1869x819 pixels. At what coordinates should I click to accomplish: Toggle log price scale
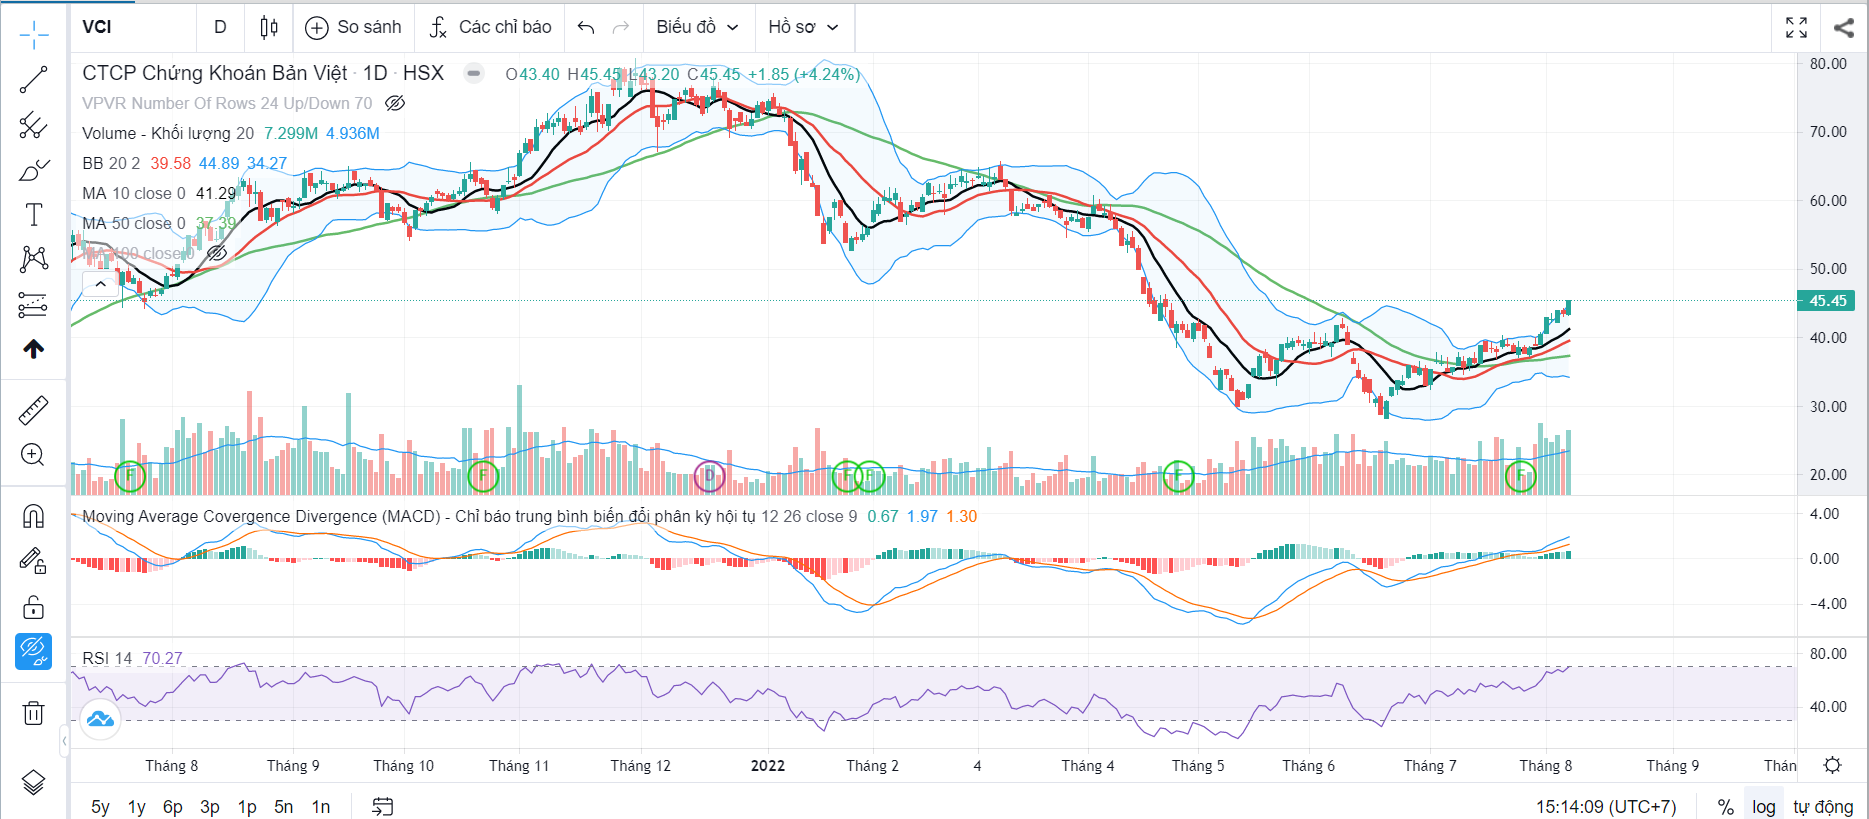pos(1763,806)
